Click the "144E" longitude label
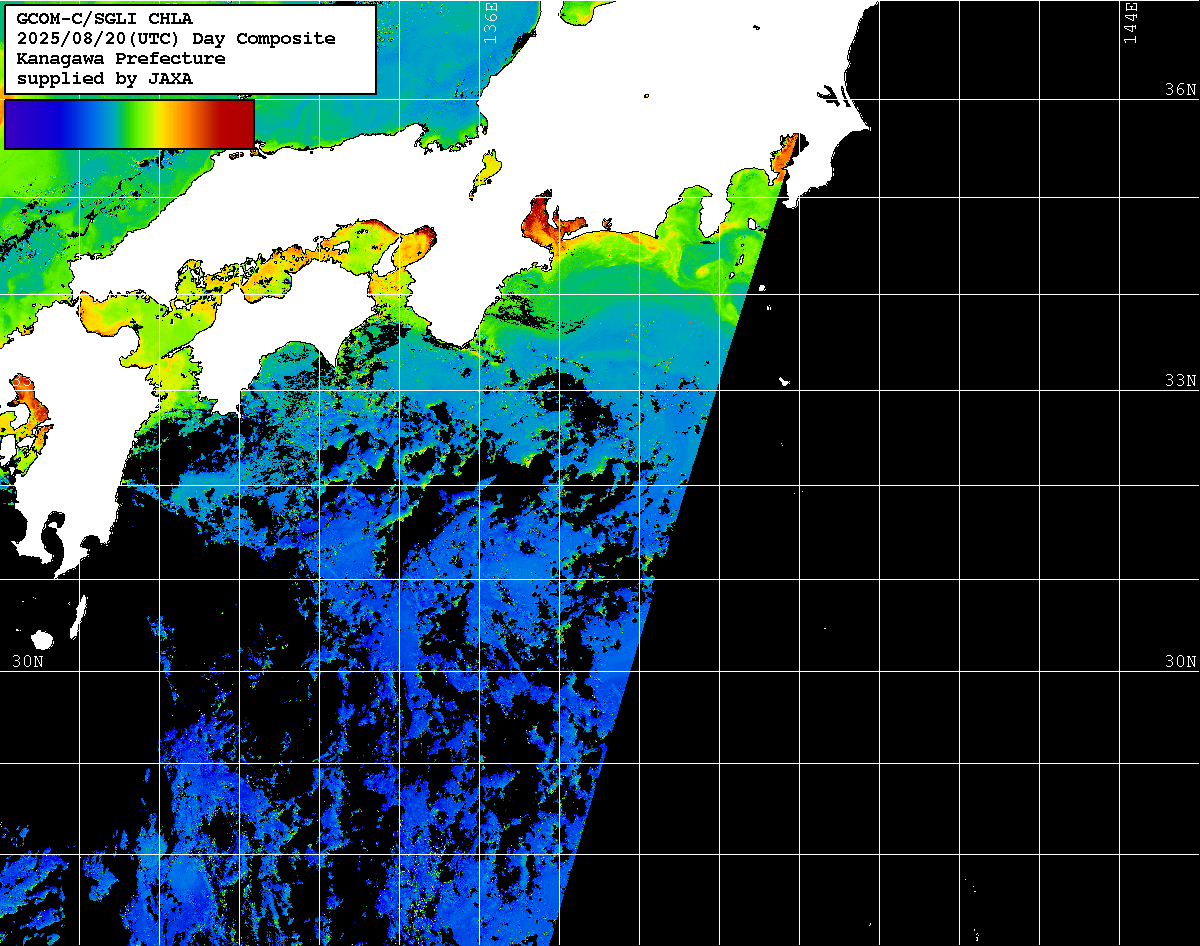The height and width of the screenshot is (946, 1200). coord(1131,22)
